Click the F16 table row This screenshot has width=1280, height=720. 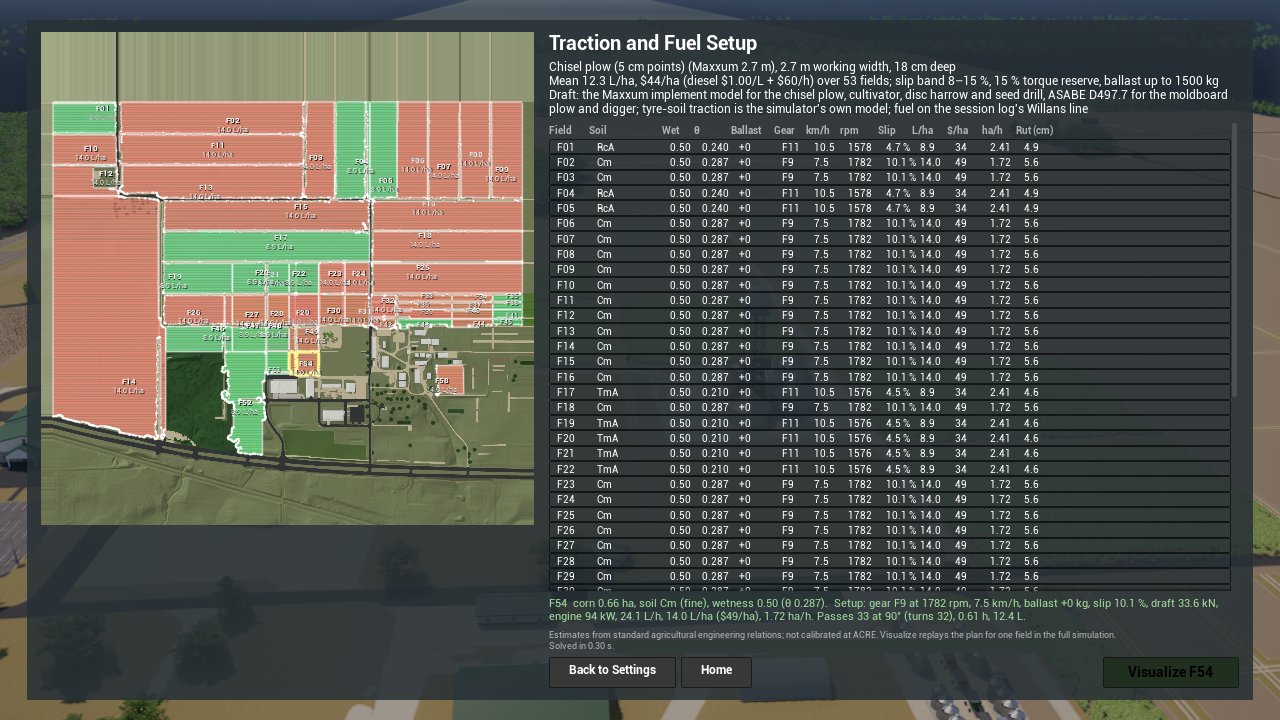pyautogui.click(x=890, y=377)
